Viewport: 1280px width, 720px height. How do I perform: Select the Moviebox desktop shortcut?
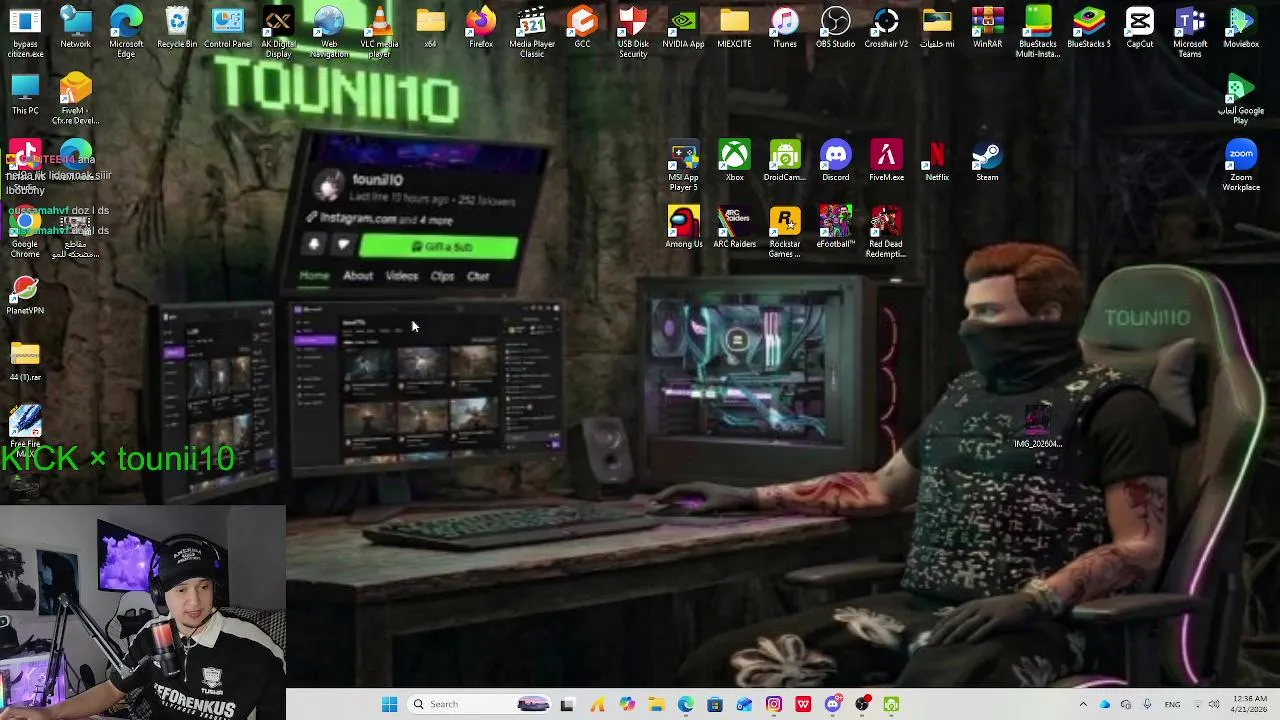pos(1241,27)
